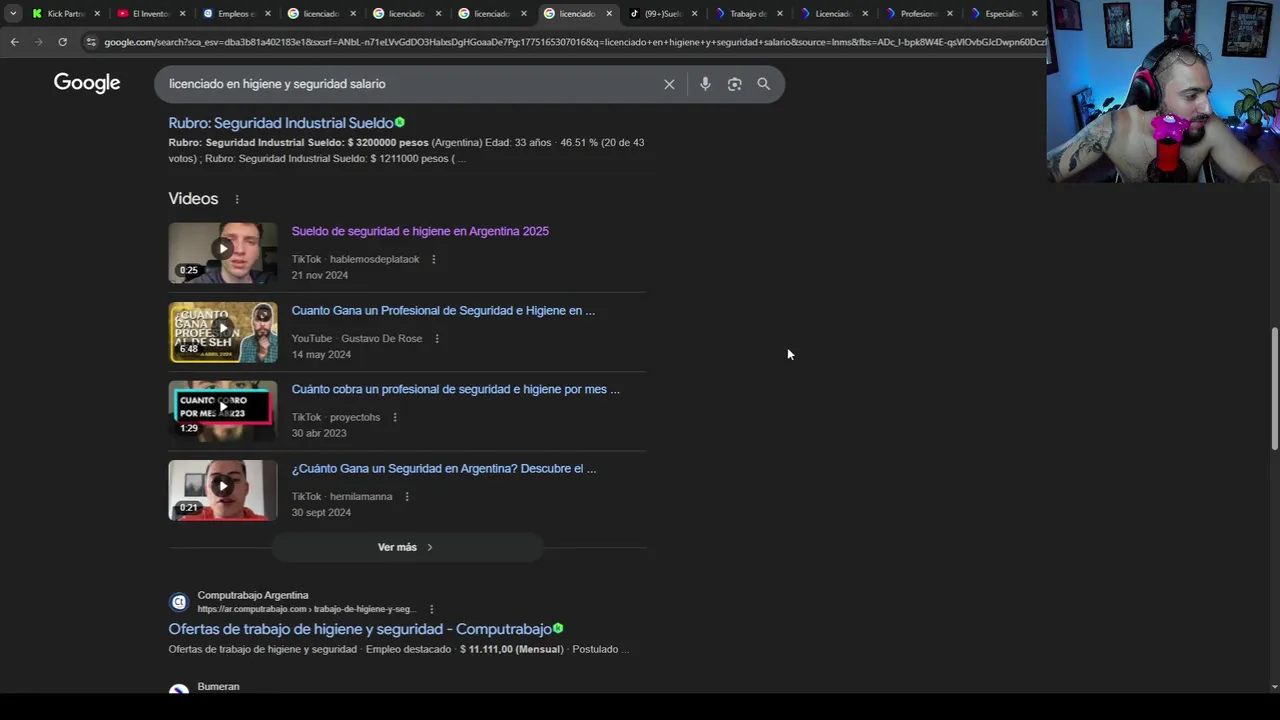This screenshot has width=1280, height=720.
Task: Close the El Inventor tab
Action: (x=182, y=13)
